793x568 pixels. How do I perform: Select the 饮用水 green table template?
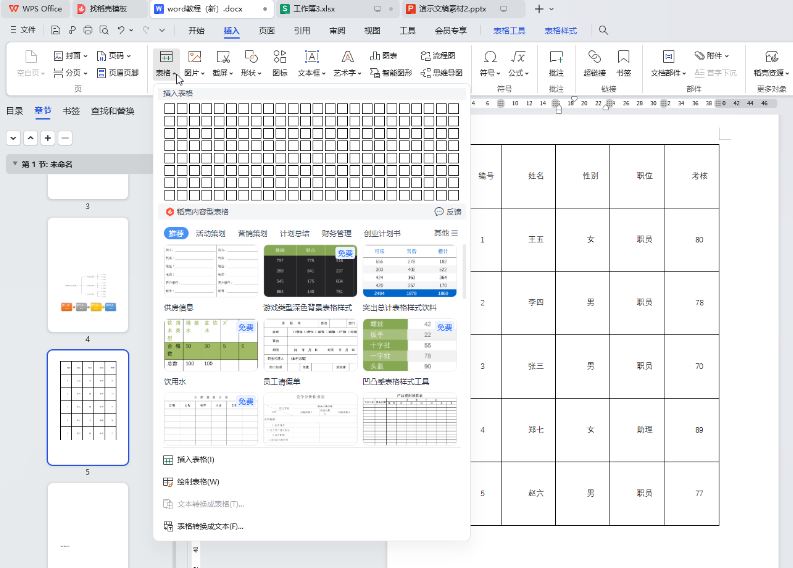click(211, 345)
